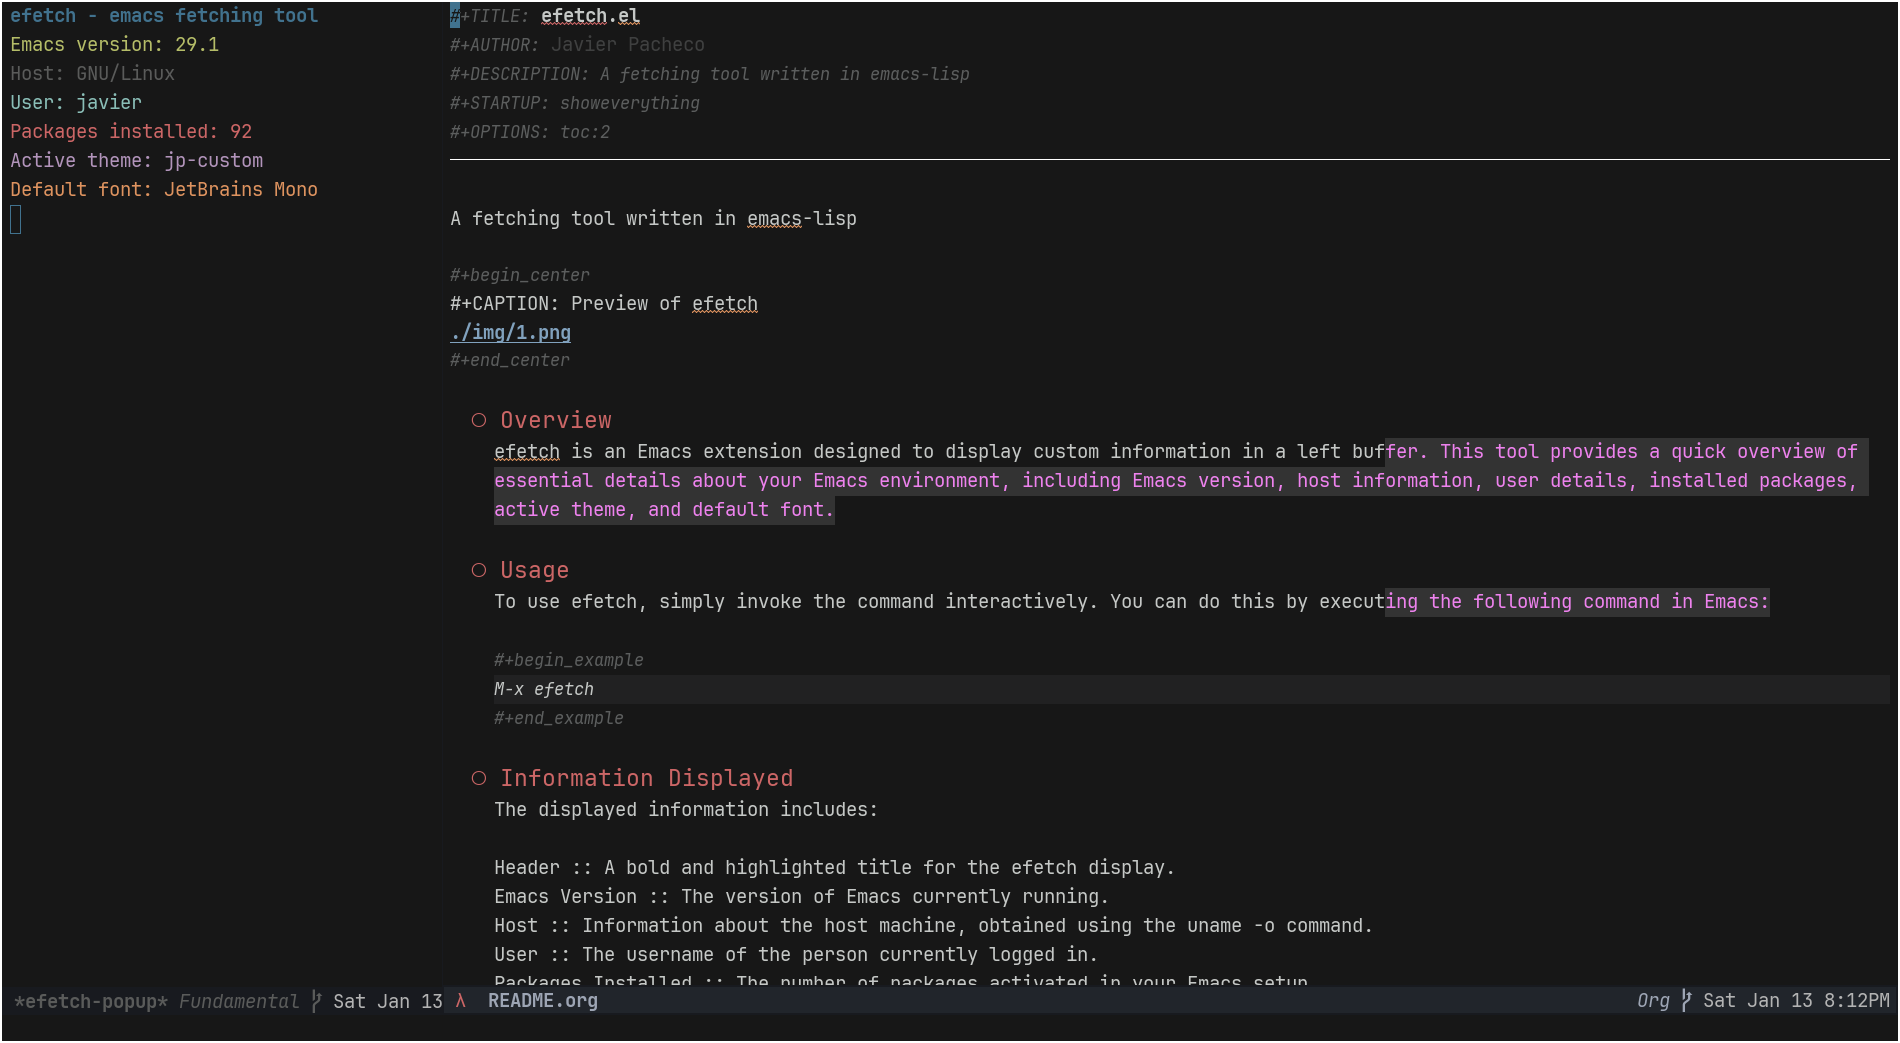Click the Packages installed: 92 line
Image resolution: width=1900 pixels, height=1043 pixels.
point(131,132)
